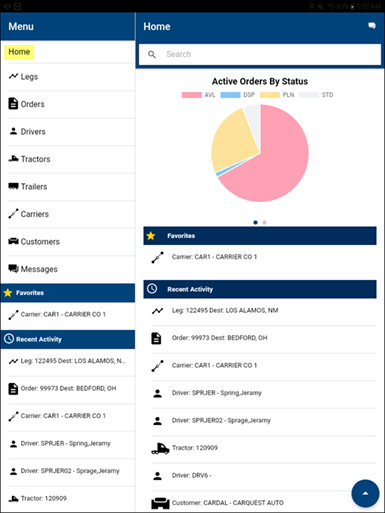Select first chart page dot
This screenshot has height=513, width=385.
255,222
